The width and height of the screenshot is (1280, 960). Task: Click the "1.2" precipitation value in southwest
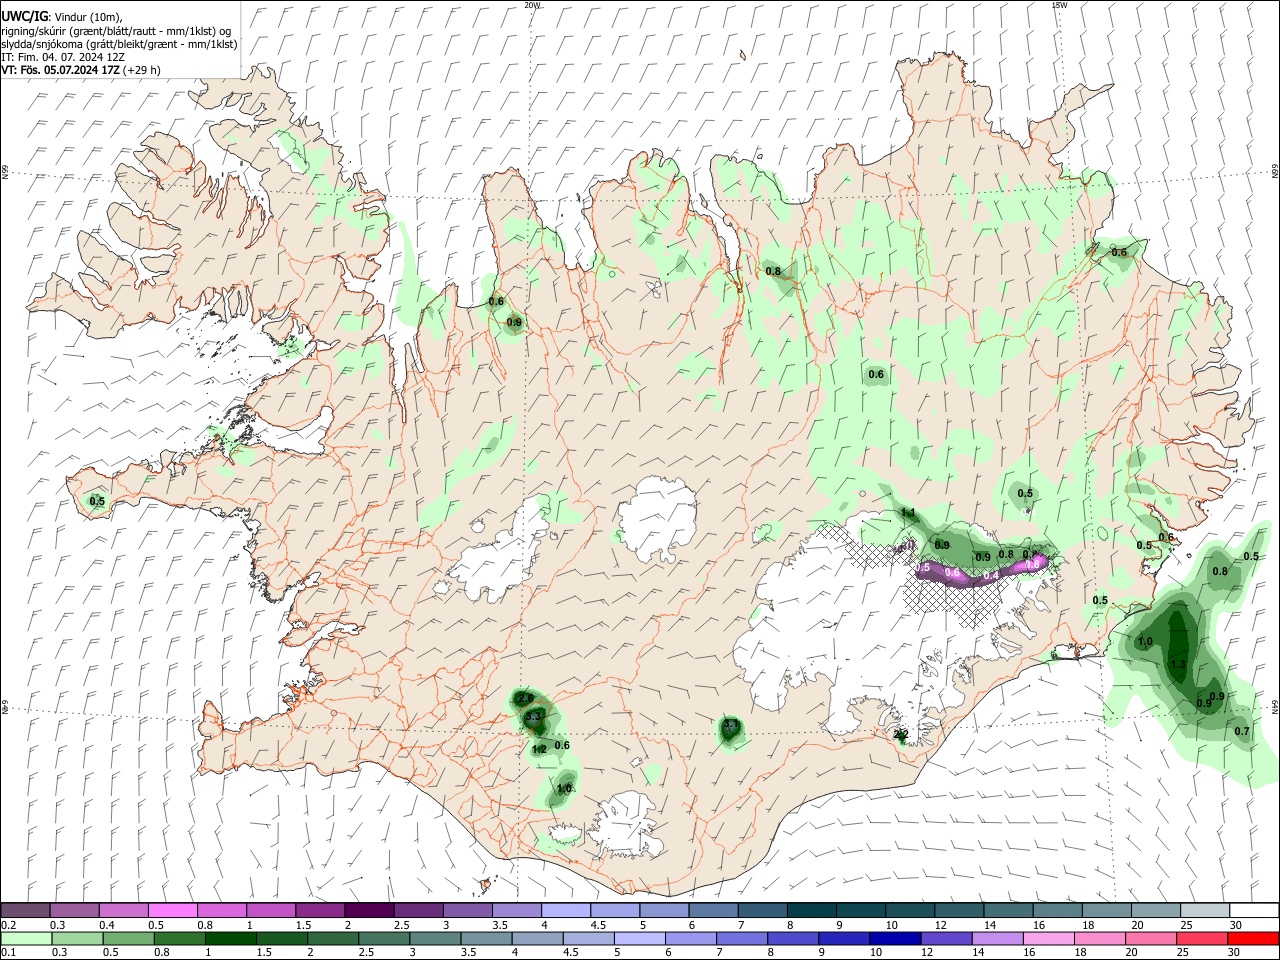[539, 749]
